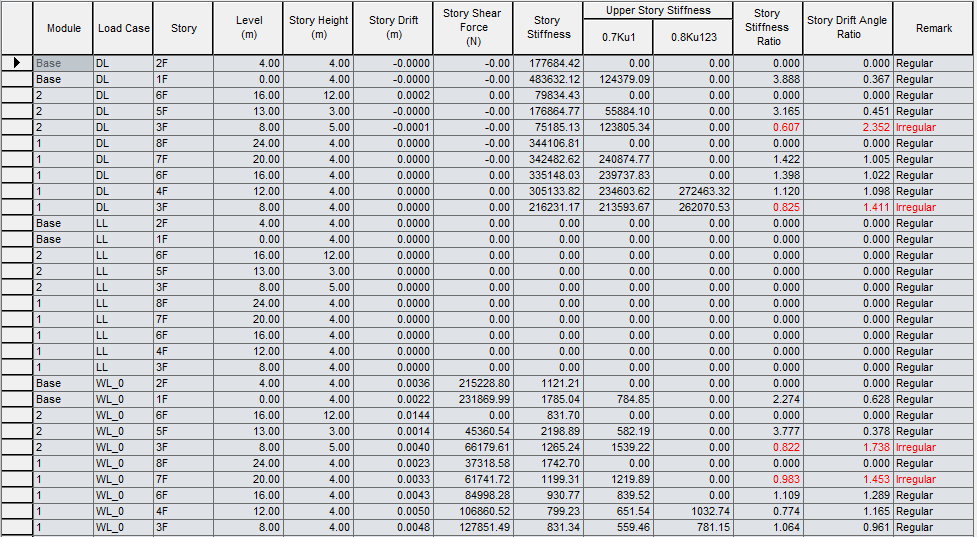Image resolution: width=977 pixels, height=537 pixels.
Task: Select the story stiffness cell 177684.42
Action: pos(548,63)
